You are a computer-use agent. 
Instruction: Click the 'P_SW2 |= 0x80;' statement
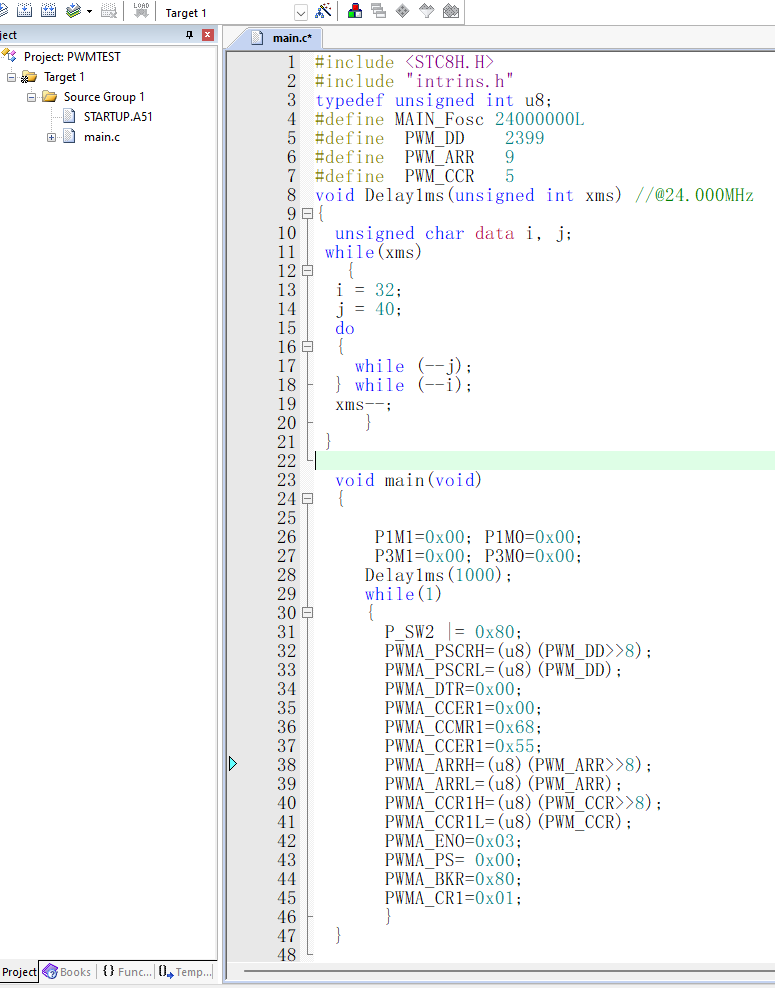[x=453, y=632]
